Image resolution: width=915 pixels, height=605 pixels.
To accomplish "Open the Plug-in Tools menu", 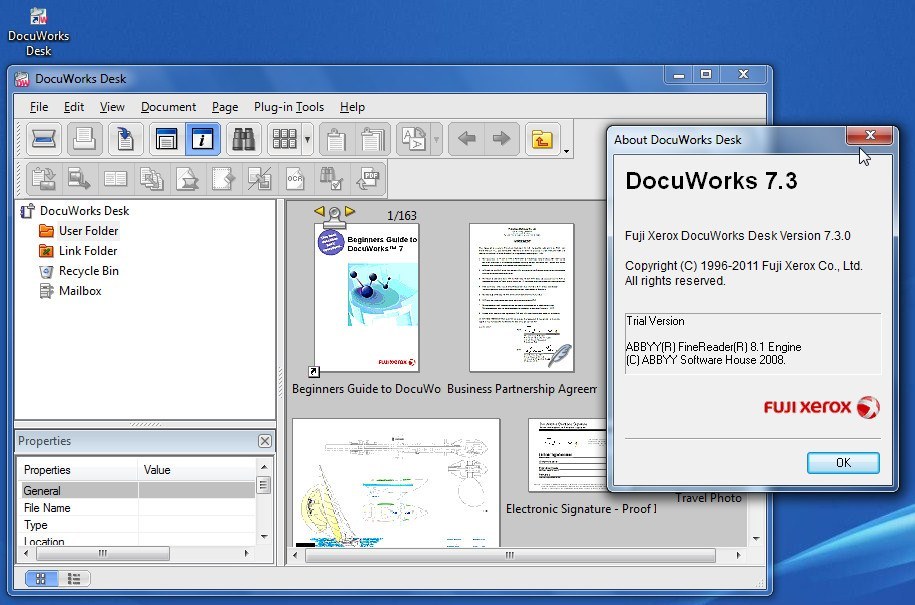I will [289, 107].
